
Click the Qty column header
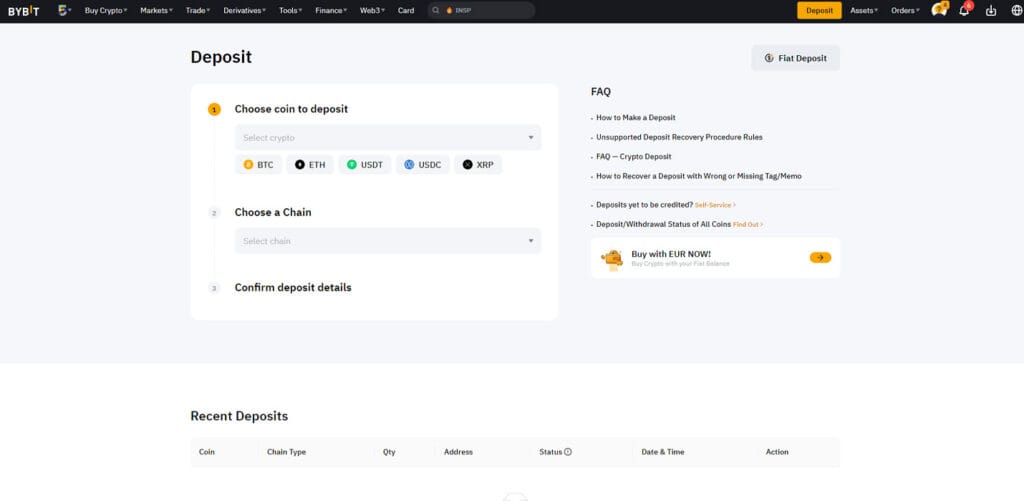tap(389, 452)
